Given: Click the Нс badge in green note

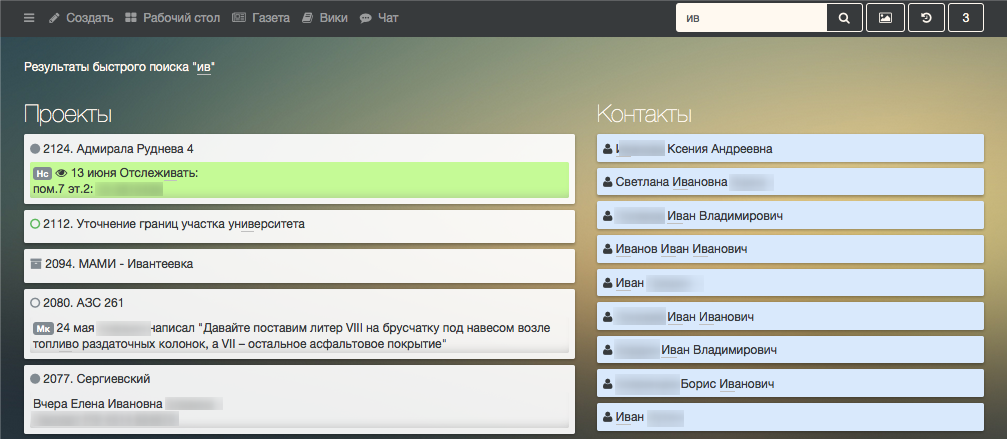Looking at the screenshot, I should [x=42, y=173].
